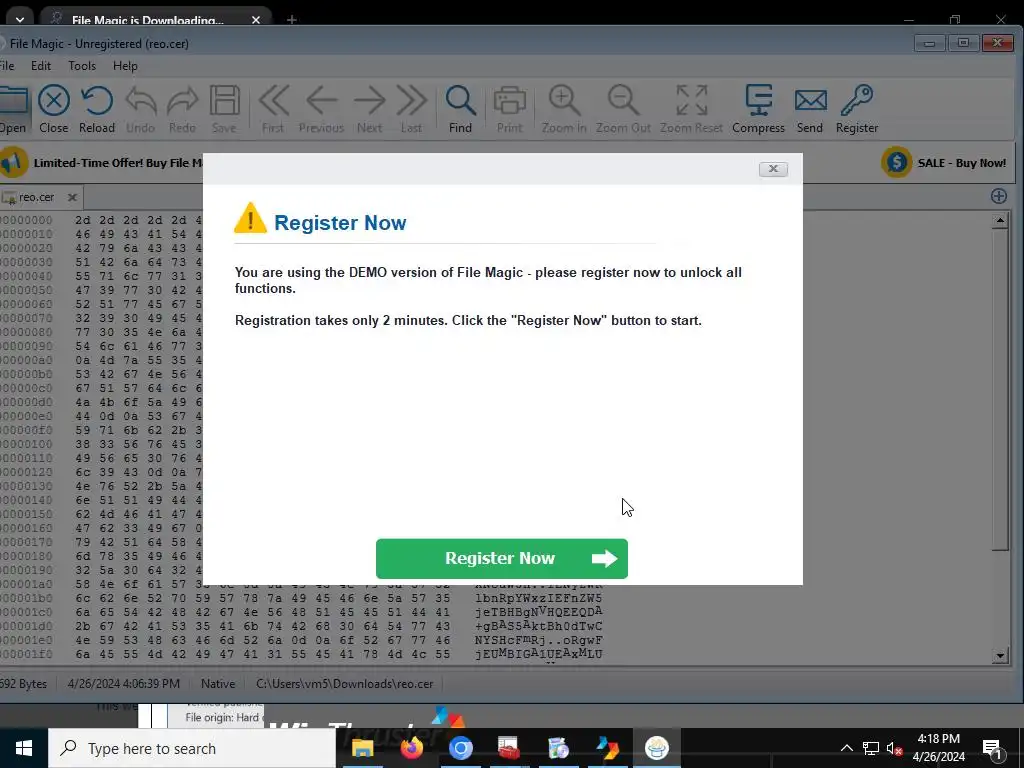Open the Tools menu
This screenshot has height=768, width=1024.
(82, 66)
